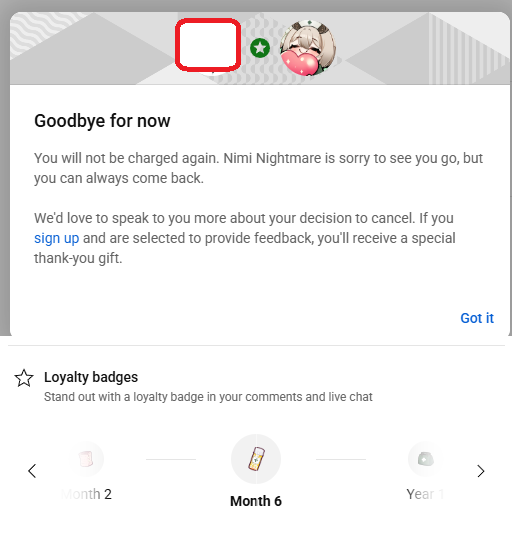Show previous loyalty badges with left chevron
Viewport: 512px width, 536px height.
pyautogui.click(x=32, y=471)
